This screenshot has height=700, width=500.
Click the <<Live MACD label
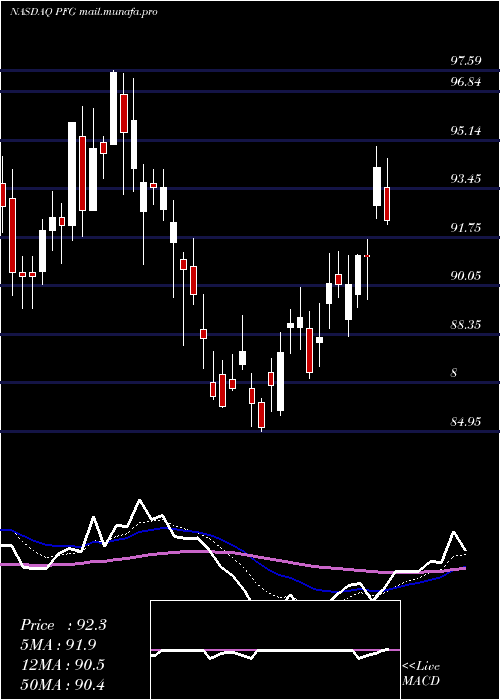click(x=421, y=674)
